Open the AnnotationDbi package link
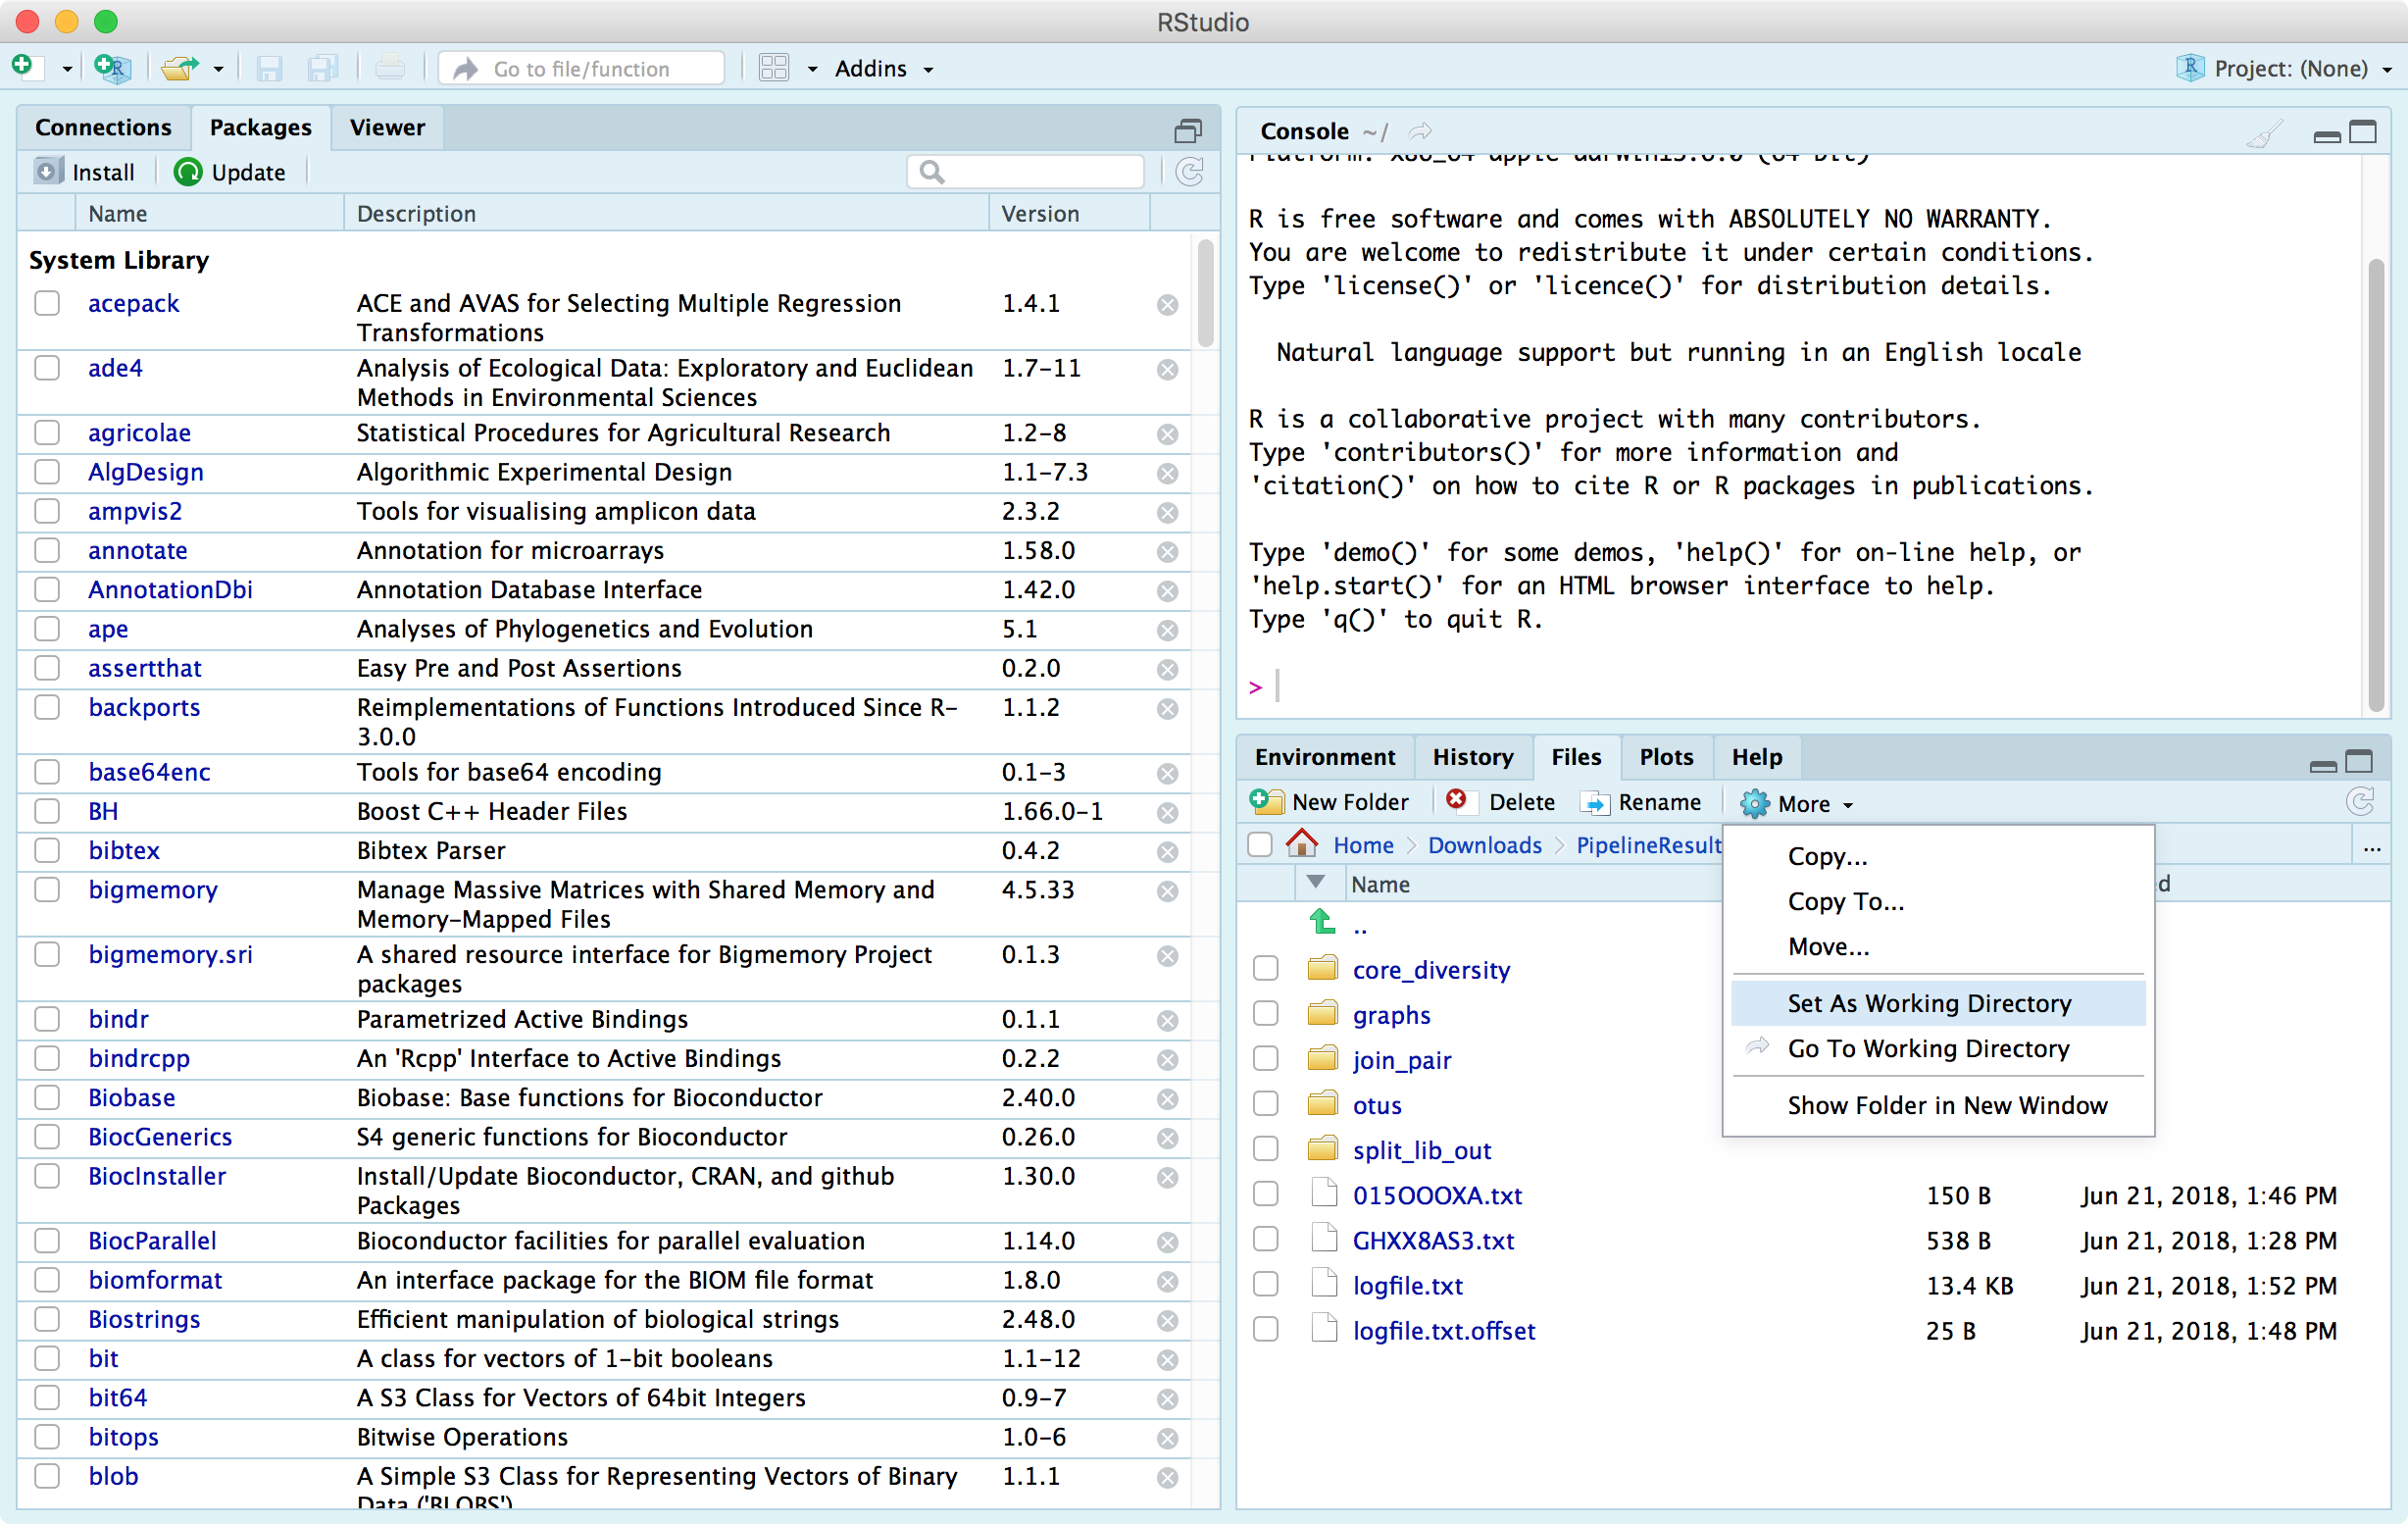This screenshot has height=1524, width=2408. point(170,590)
